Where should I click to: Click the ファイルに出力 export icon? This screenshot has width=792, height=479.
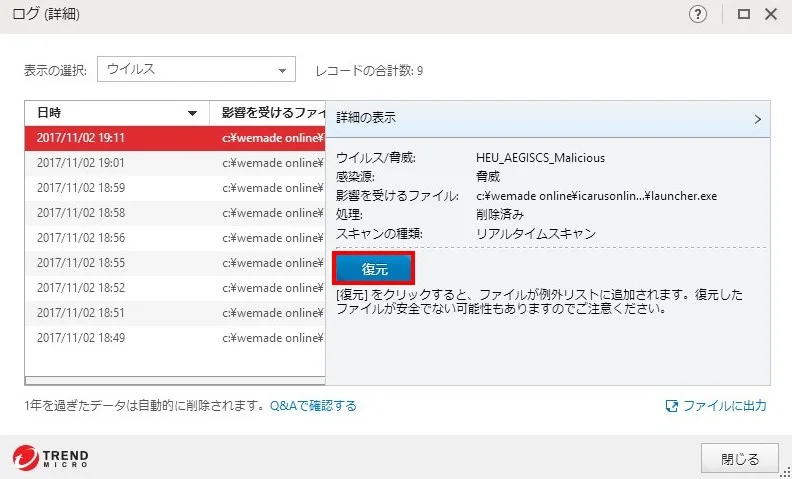(672, 406)
